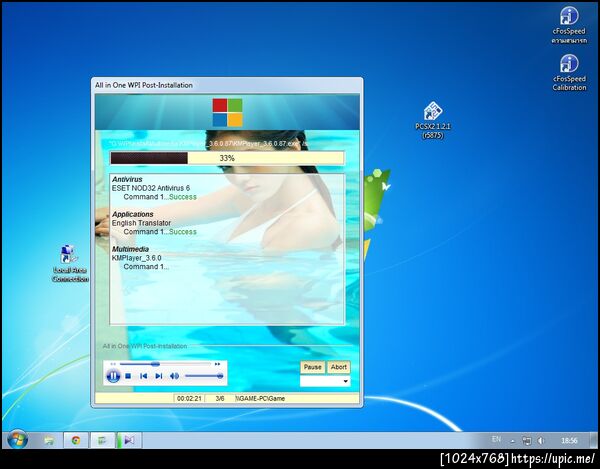Skip to the next track
The width and height of the screenshot is (600, 469).
tap(159, 376)
